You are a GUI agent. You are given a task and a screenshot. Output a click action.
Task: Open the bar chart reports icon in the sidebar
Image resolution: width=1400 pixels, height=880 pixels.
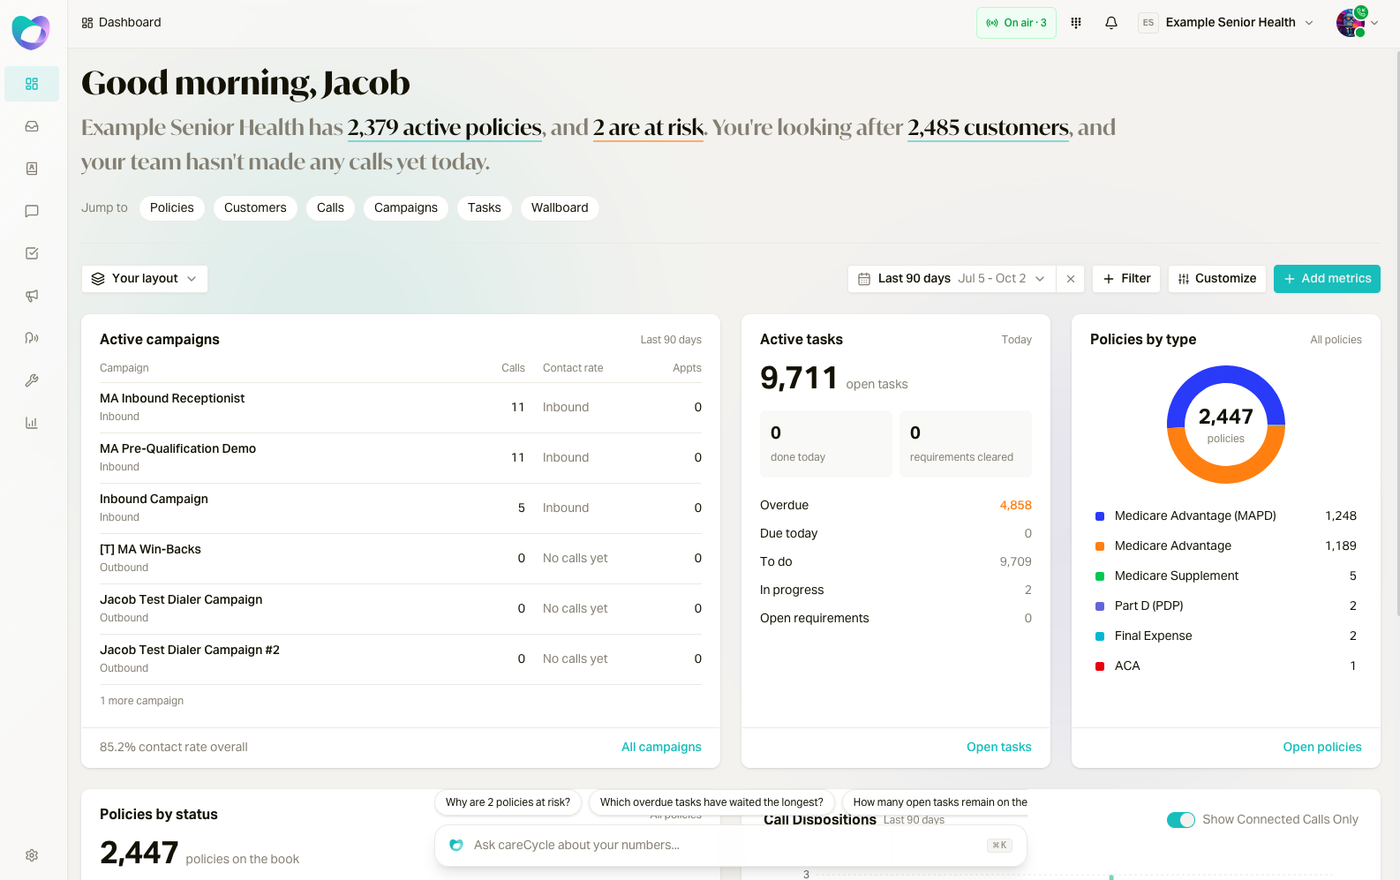click(32, 423)
